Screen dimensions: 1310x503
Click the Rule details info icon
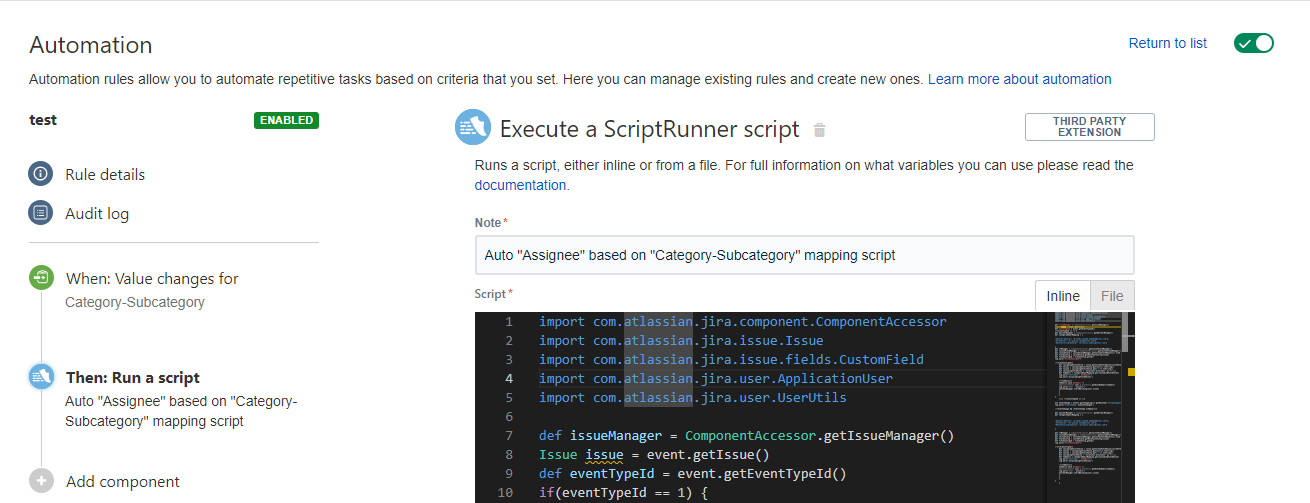pos(40,174)
